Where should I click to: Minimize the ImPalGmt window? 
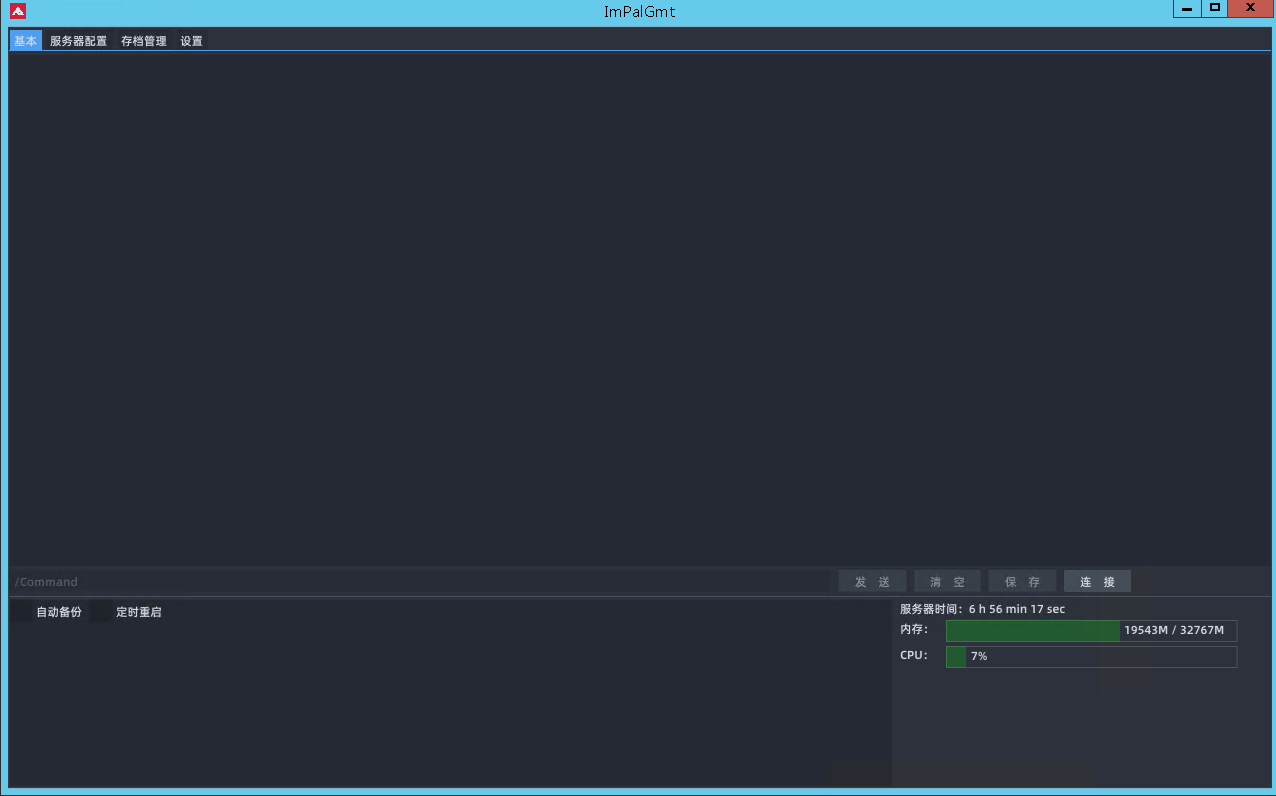[1186, 9]
